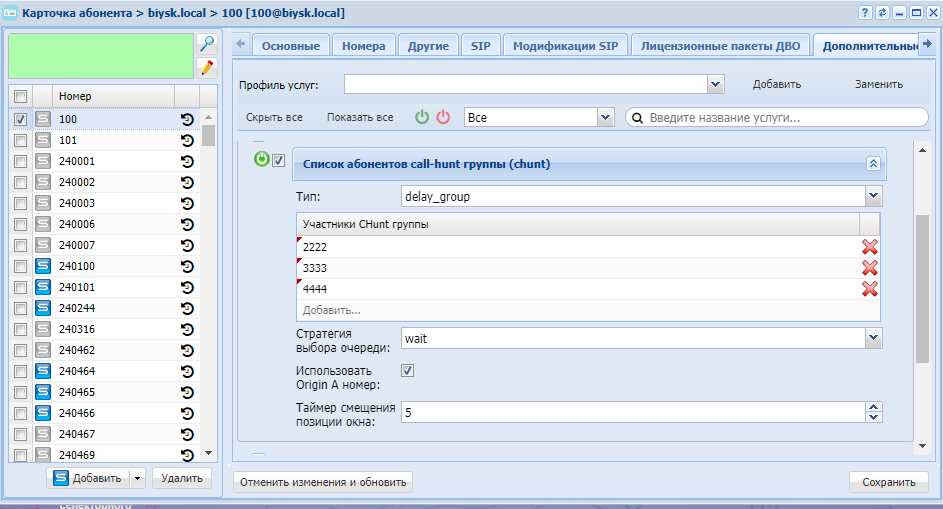
Task: Open the 'Тип' delay_group dropdown
Action: 873,196
